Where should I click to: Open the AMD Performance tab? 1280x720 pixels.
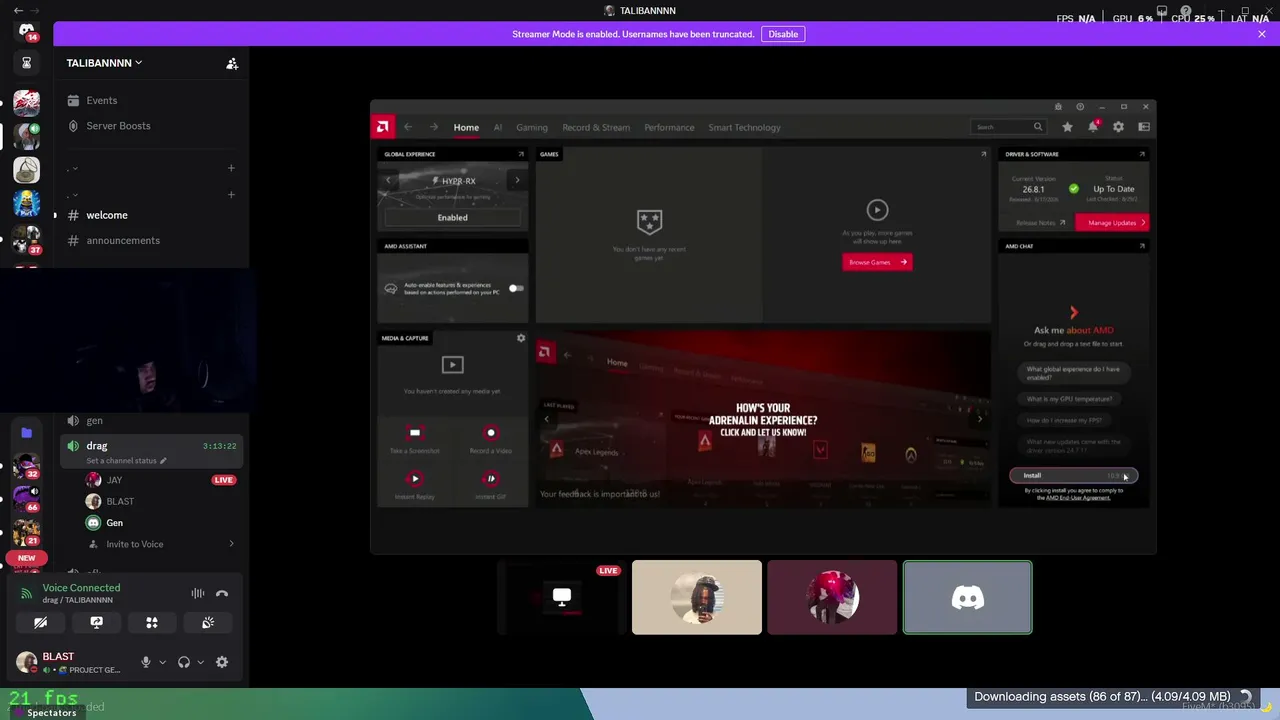669,127
